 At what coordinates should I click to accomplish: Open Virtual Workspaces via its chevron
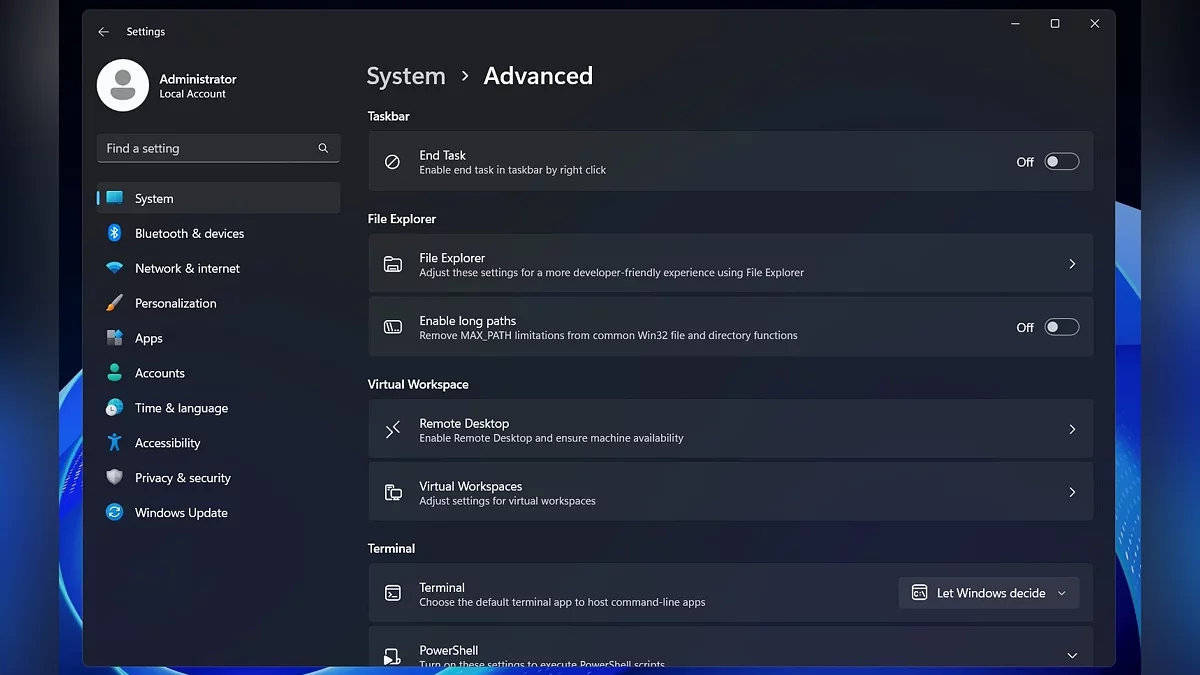click(x=1071, y=492)
